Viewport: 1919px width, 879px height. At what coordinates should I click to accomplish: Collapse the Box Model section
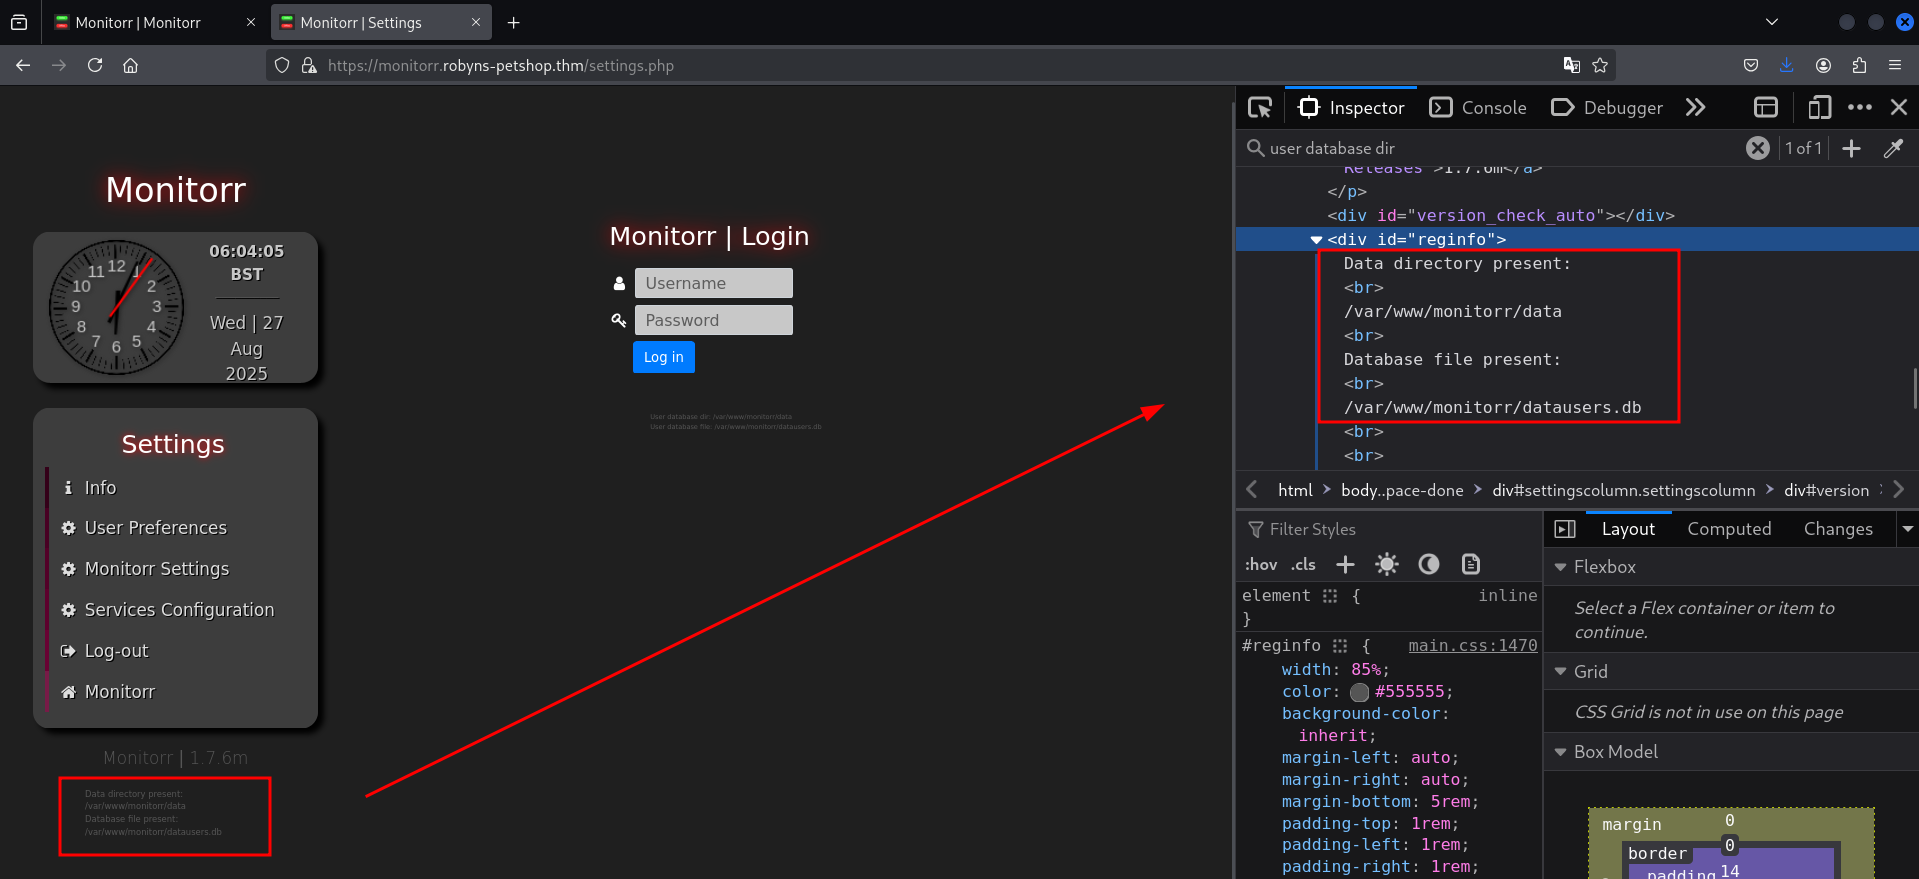(1560, 752)
